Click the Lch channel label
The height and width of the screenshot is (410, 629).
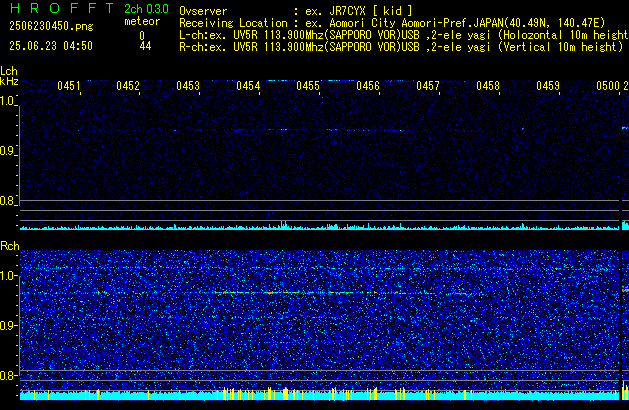(x=9, y=71)
